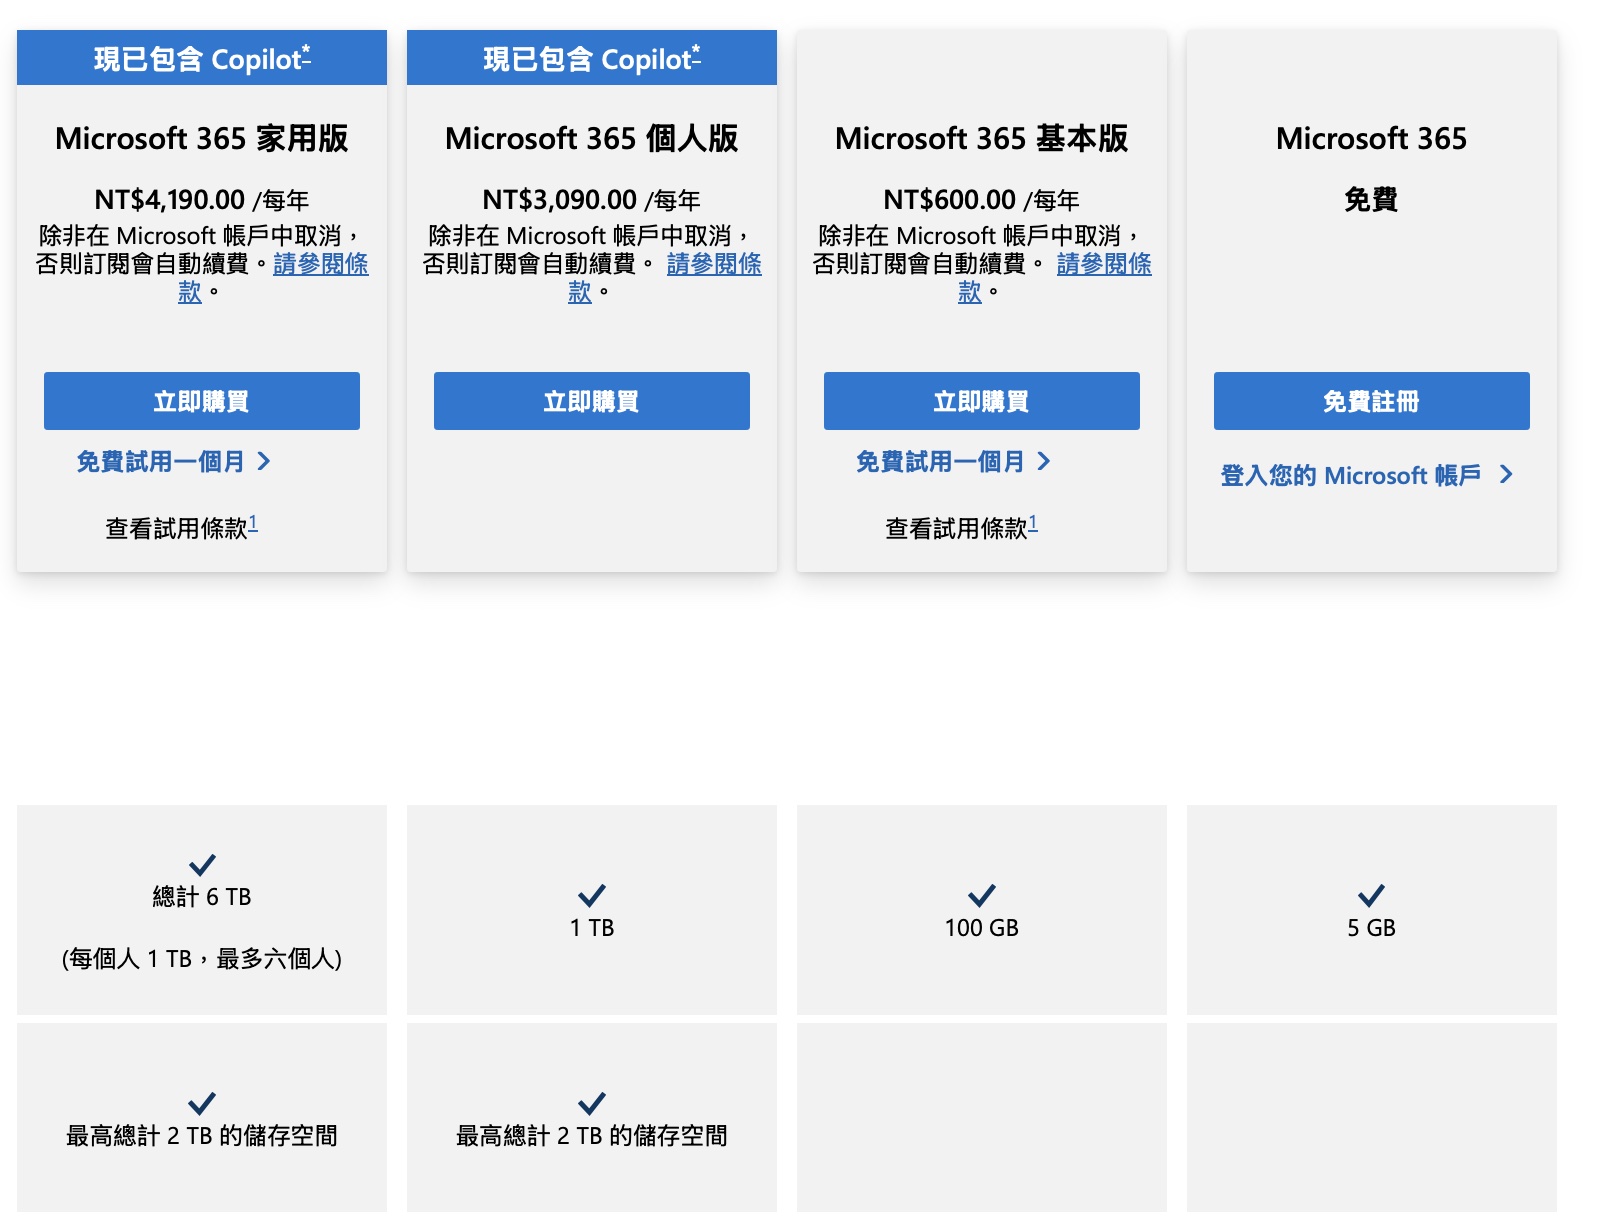This screenshot has height=1220, width=1602.
Task: Click the 總計 6 TB text
Action: click(x=202, y=897)
